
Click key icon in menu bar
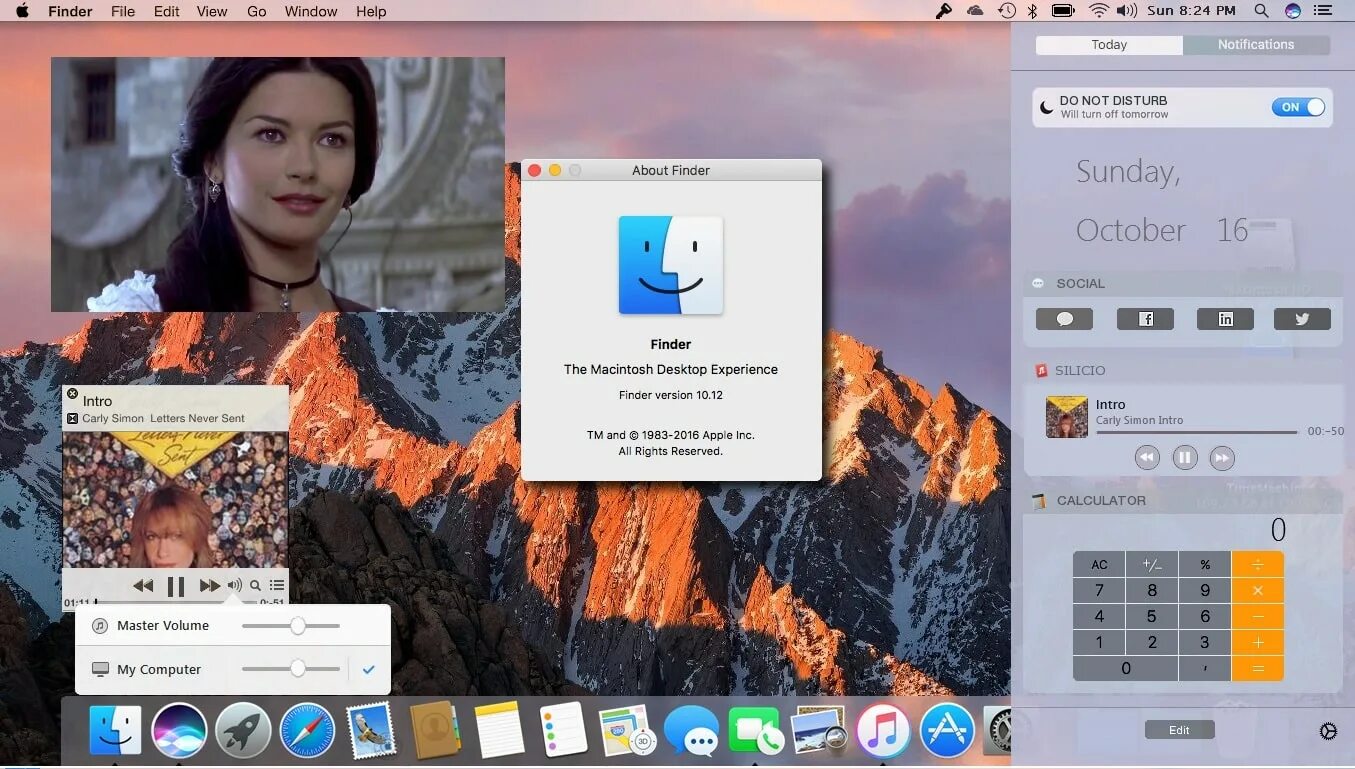[x=943, y=11]
